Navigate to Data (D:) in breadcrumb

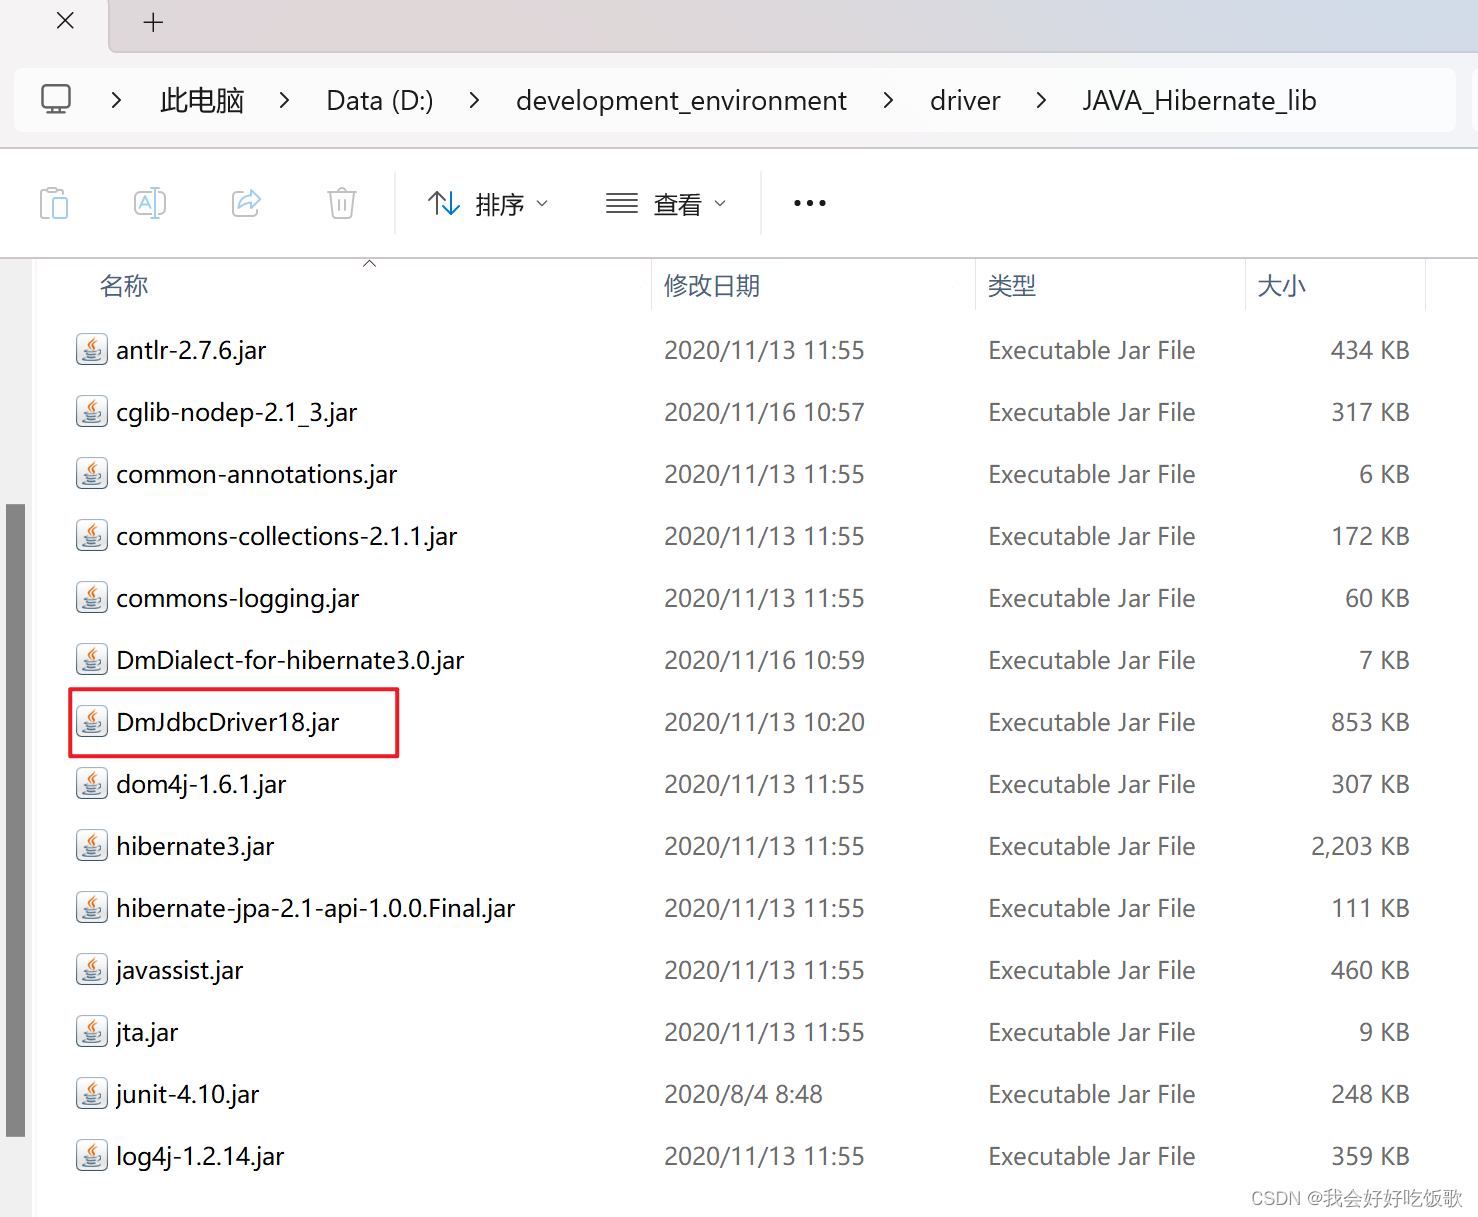380,100
